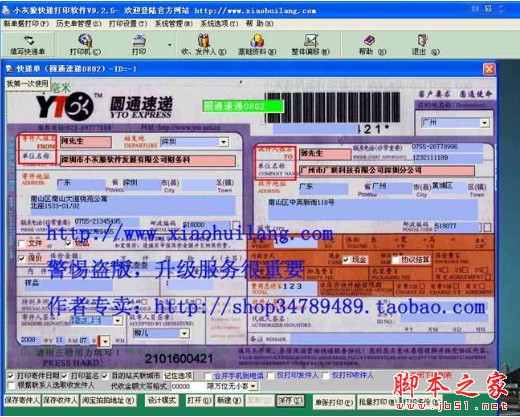Image resolution: width=520 pixels, height=417 pixels.
Task: Click the 设计模式 button
Action: pyautogui.click(x=162, y=400)
